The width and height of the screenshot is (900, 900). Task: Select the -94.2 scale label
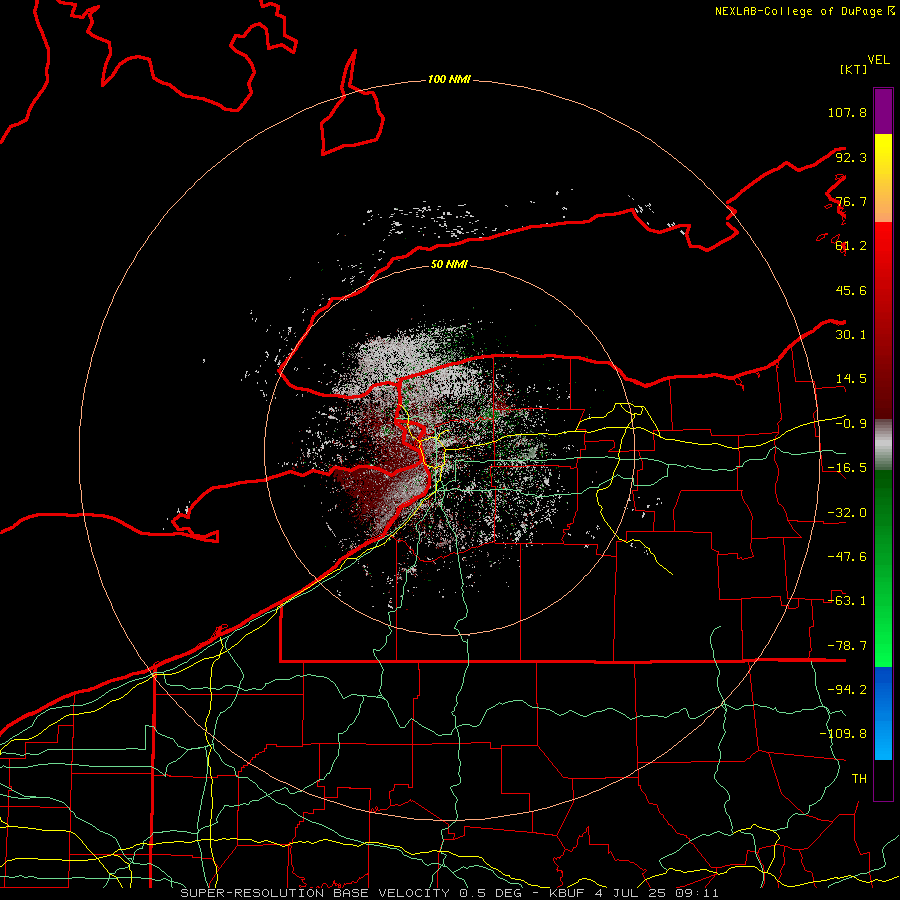pos(847,689)
